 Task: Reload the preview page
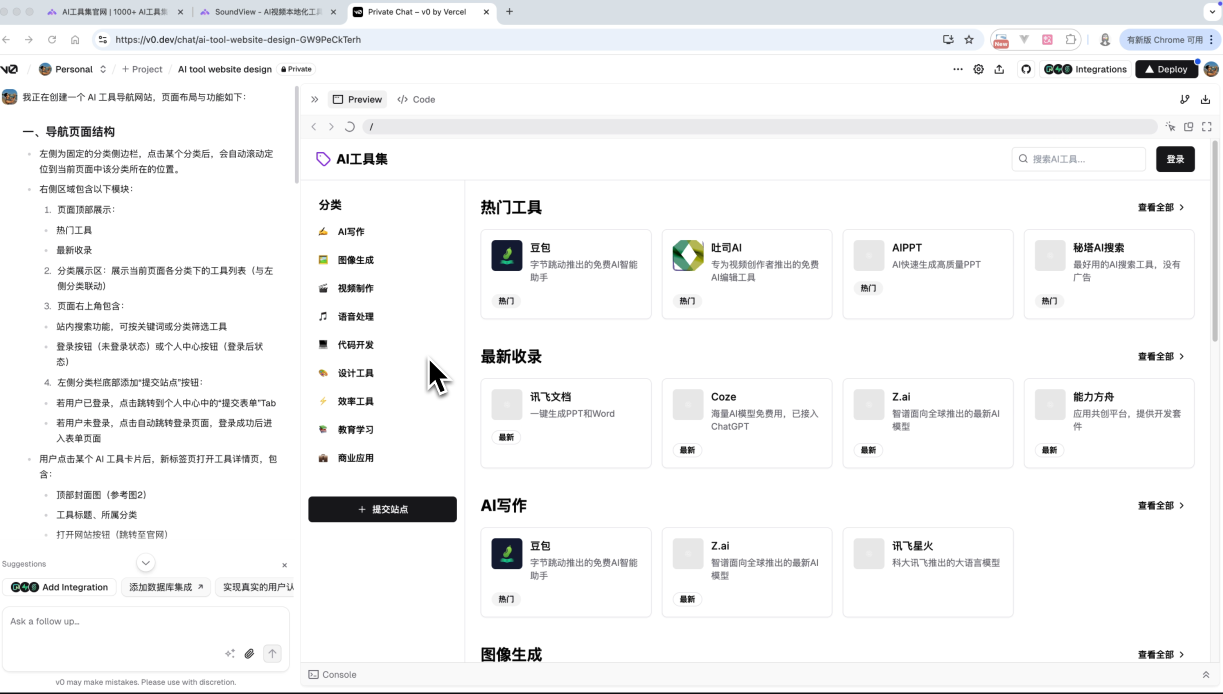pos(349,127)
